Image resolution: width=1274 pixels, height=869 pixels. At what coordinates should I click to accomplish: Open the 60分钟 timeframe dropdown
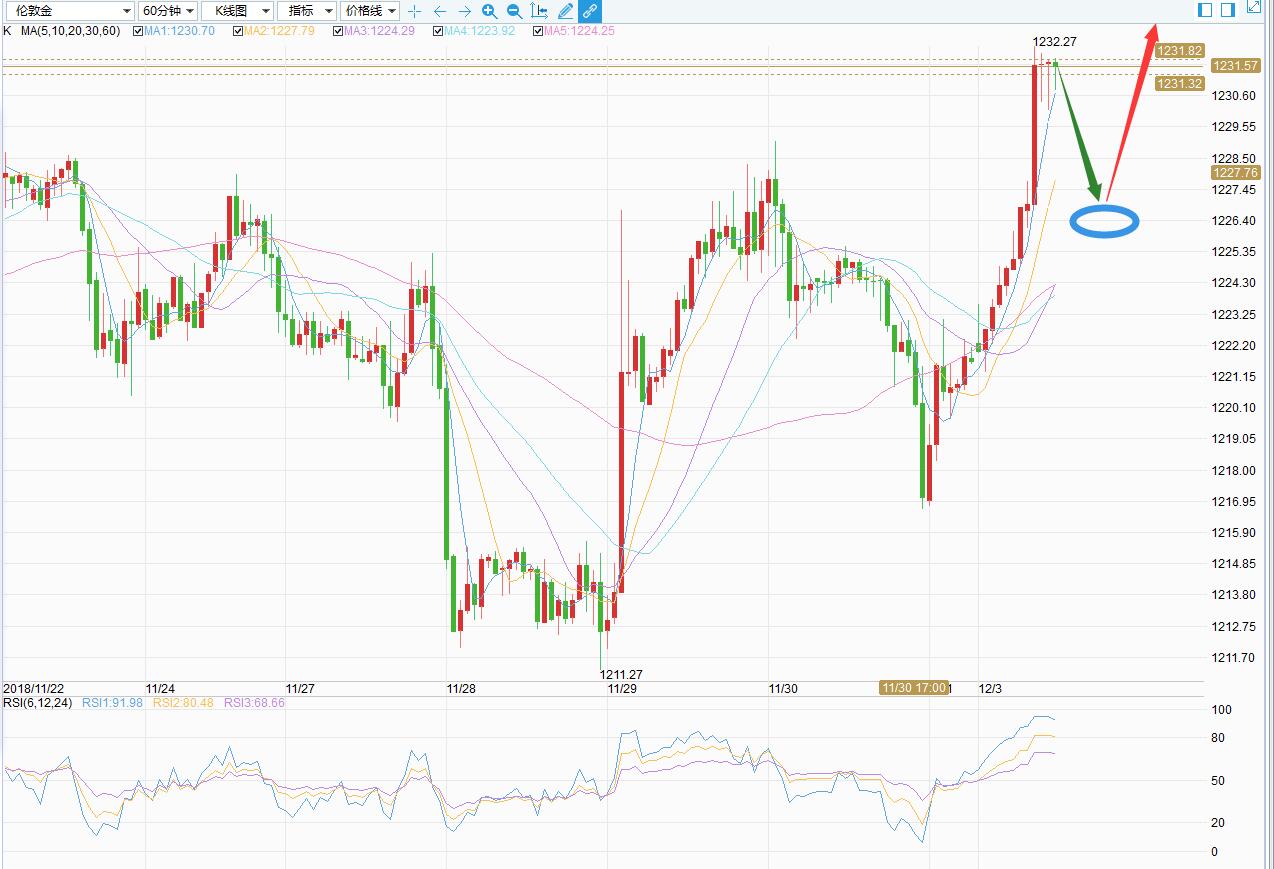point(167,11)
